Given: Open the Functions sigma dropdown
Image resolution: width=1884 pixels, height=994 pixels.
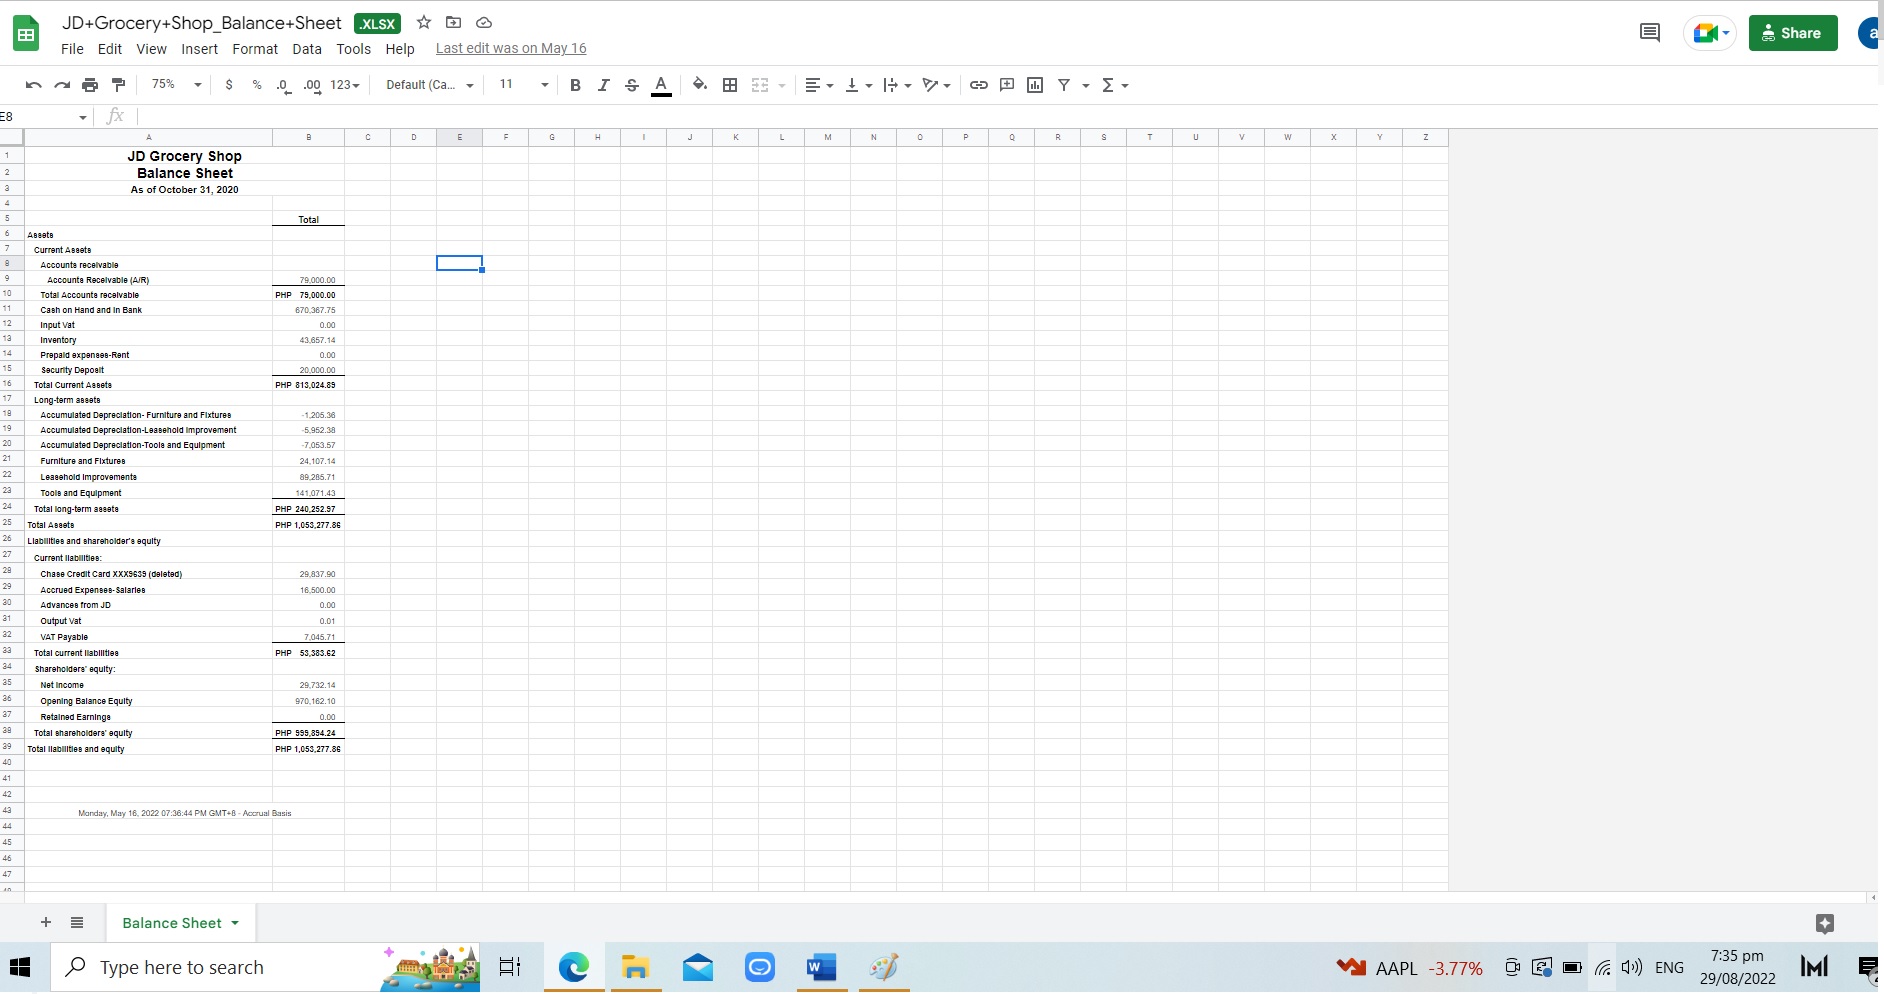Looking at the screenshot, I should click(x=1114, y=85).
